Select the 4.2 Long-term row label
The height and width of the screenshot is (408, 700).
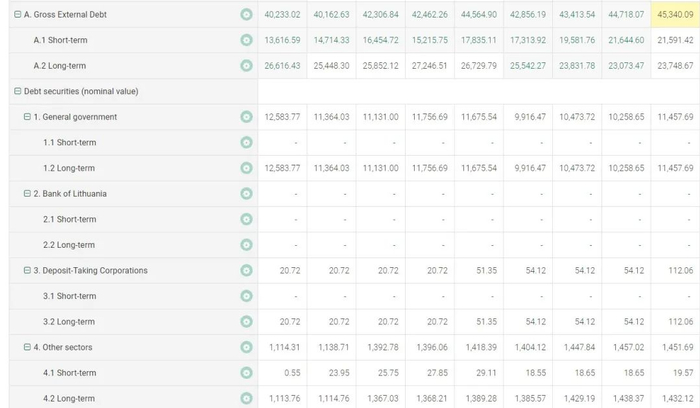pyautogui.click(x=69, y=398)
